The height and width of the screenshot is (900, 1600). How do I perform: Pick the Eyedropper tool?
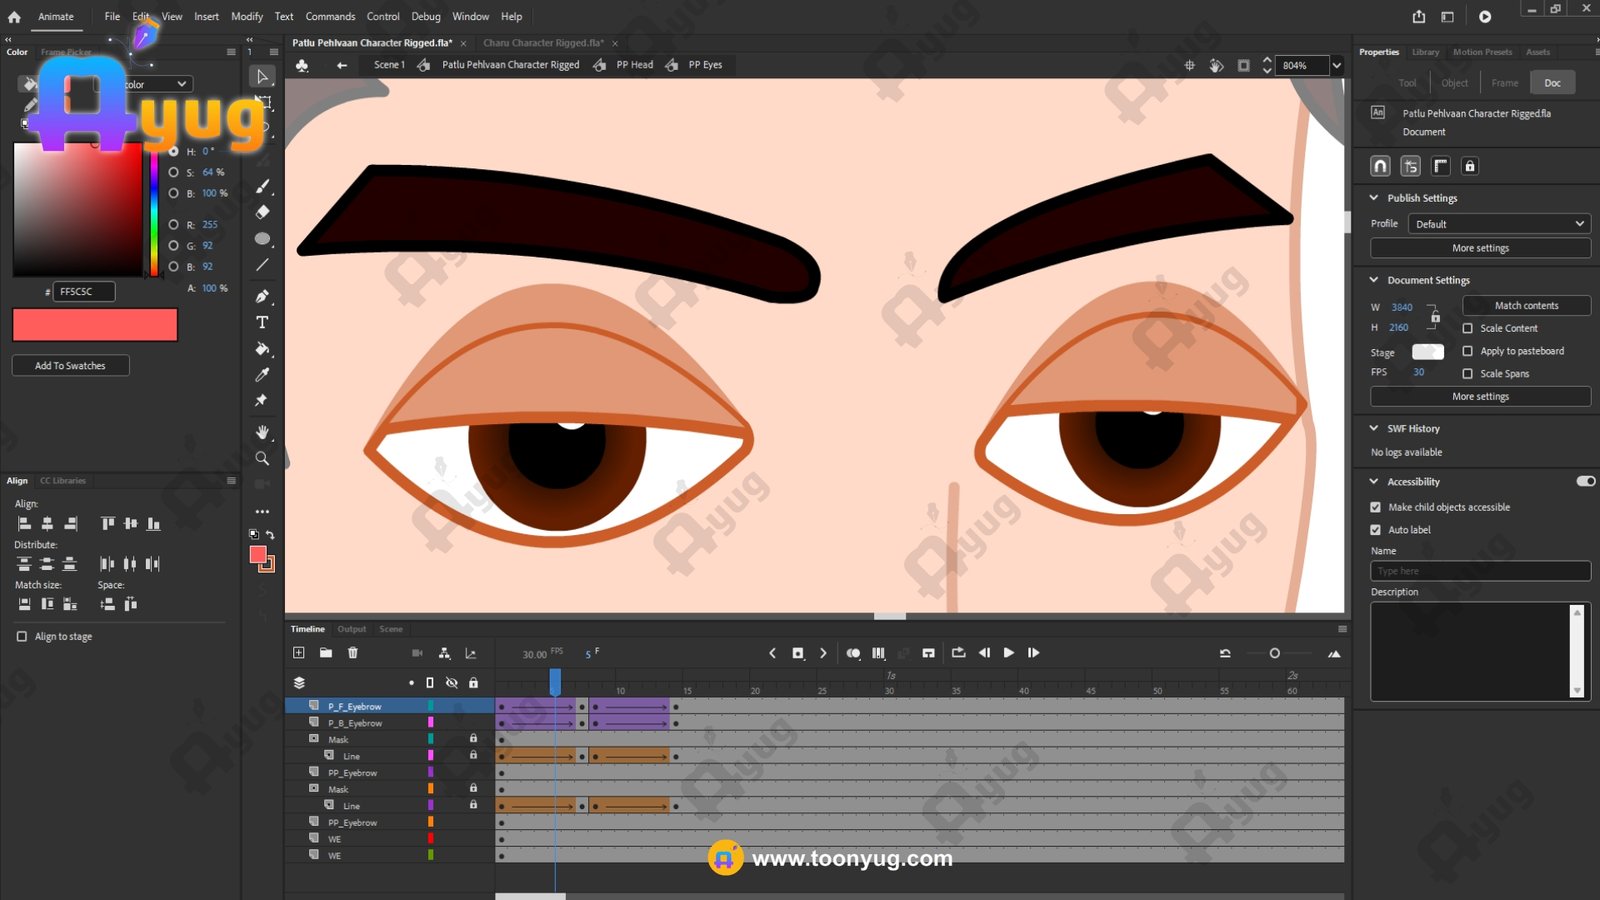pyautogui.click(x=262, y=374)
